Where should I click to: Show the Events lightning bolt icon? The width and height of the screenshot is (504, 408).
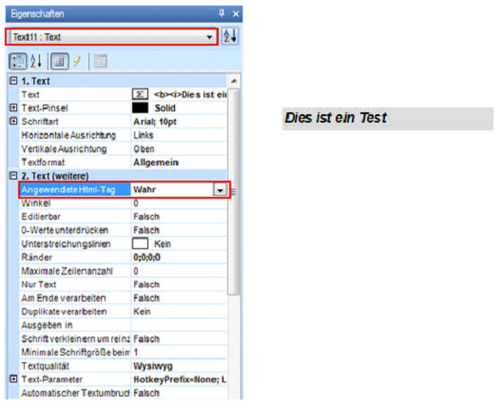pos(77,61)
